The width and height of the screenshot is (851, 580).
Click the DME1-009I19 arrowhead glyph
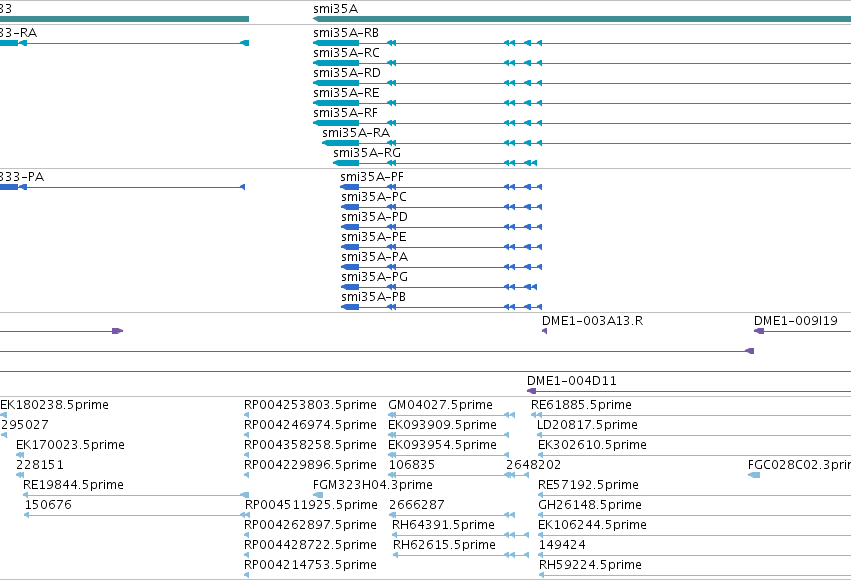click(759, 331)
